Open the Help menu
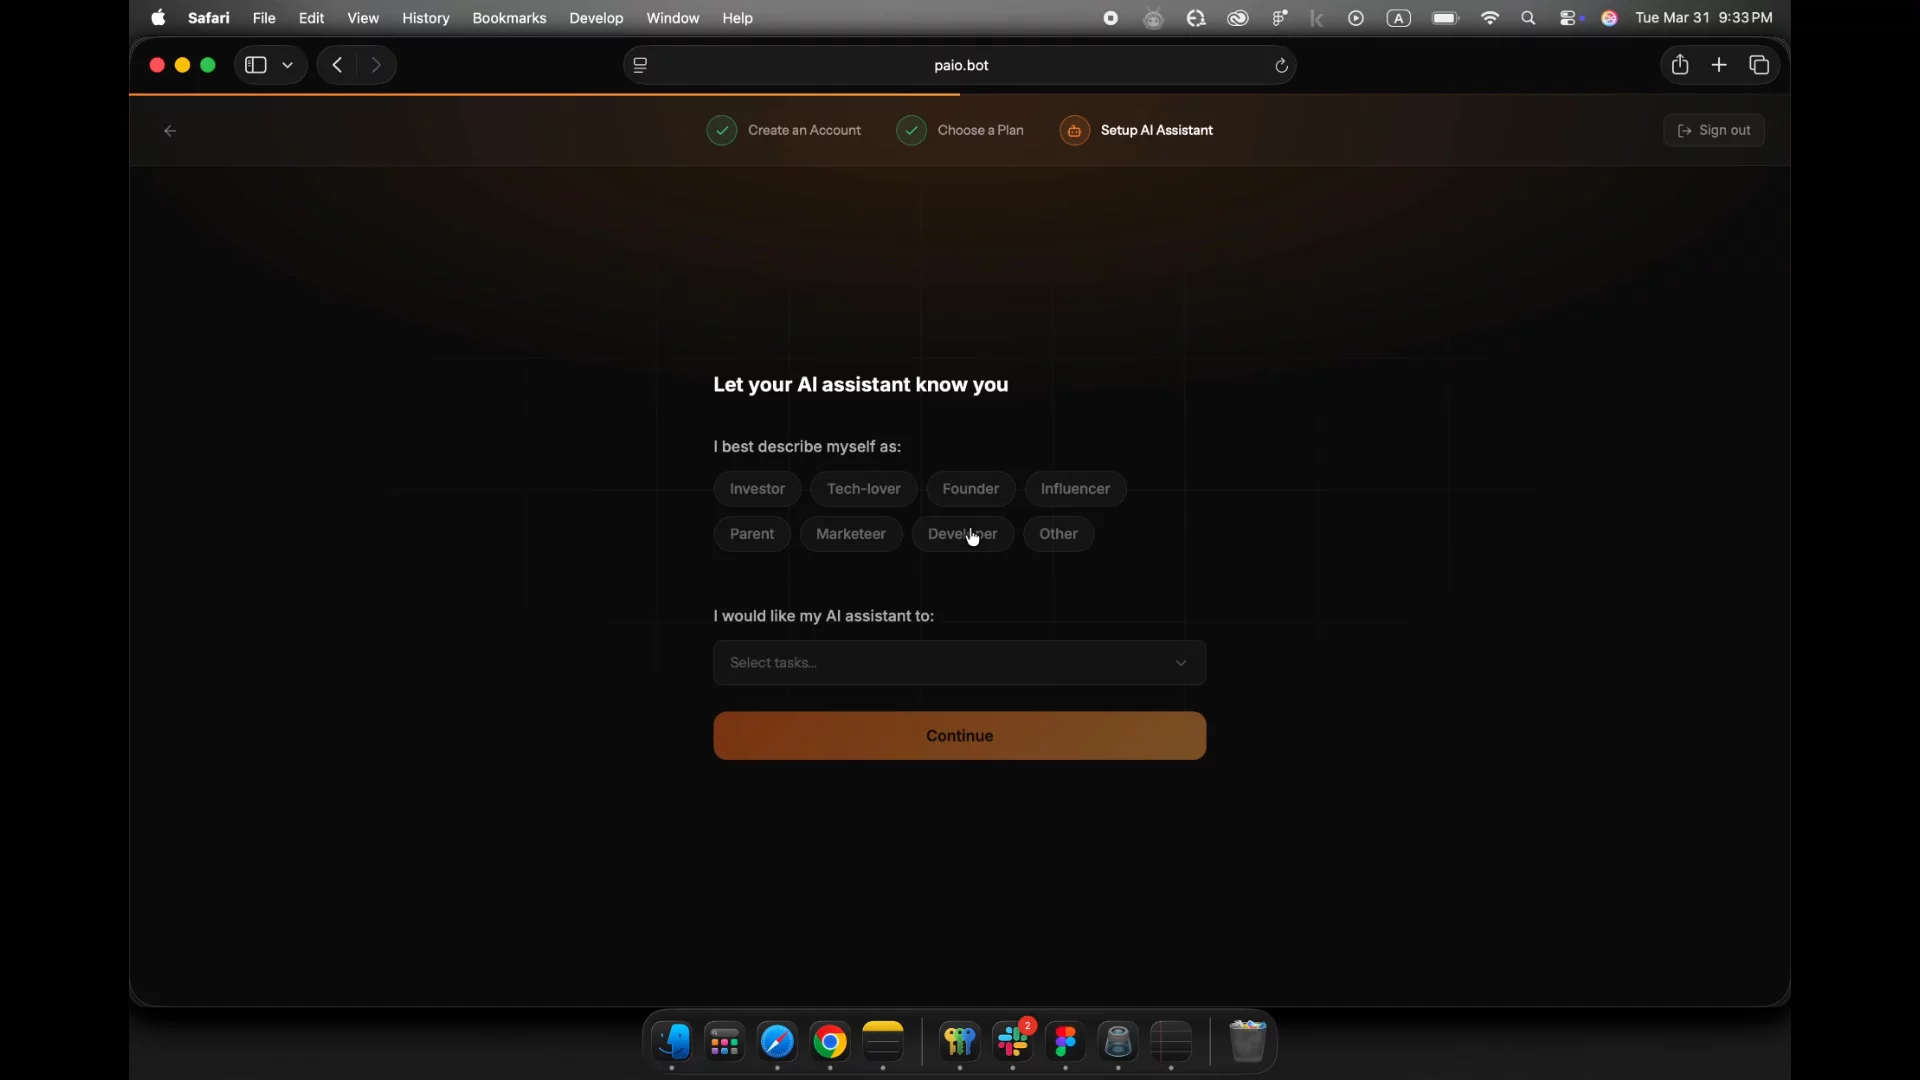 tap(738, 18)
